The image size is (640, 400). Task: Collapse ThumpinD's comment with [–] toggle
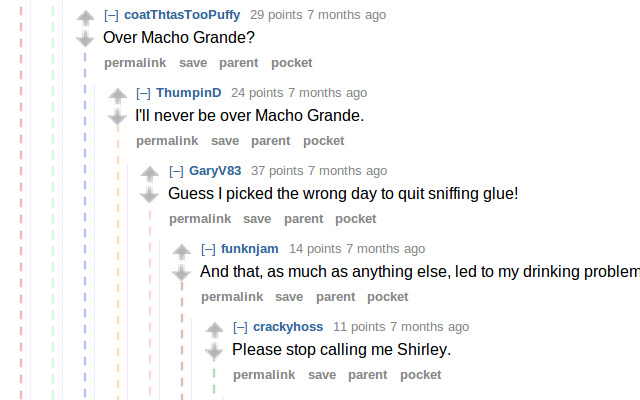coord(143,93)
